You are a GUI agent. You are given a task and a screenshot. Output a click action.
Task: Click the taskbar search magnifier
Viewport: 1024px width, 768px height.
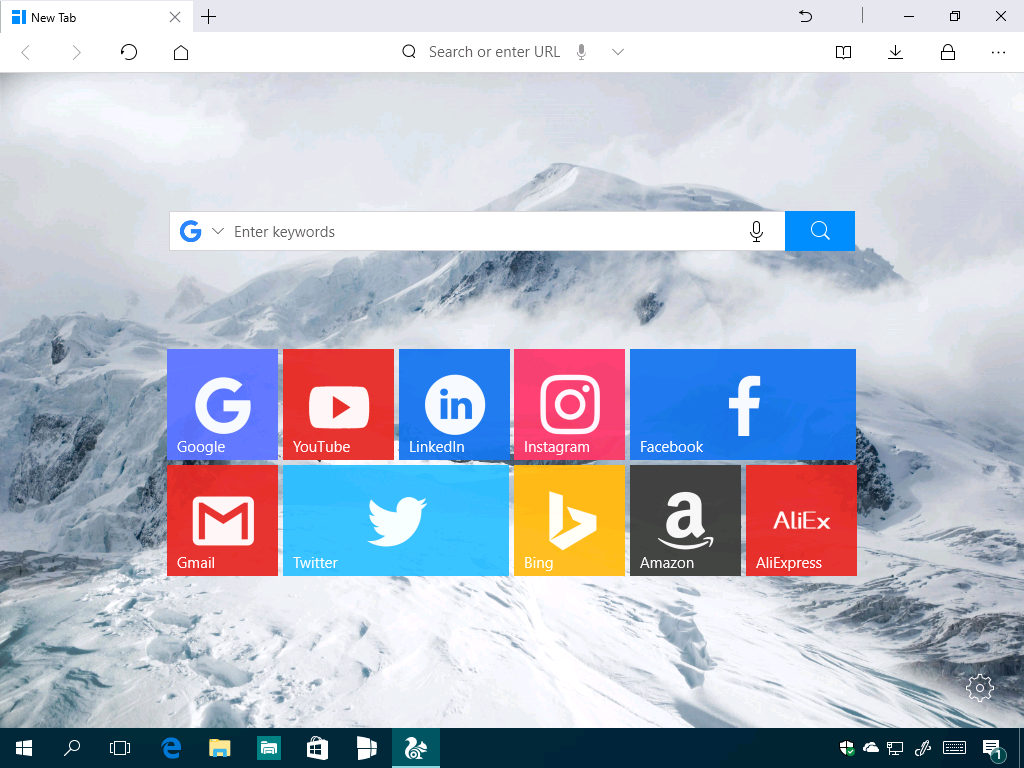[x=72, y=748]
